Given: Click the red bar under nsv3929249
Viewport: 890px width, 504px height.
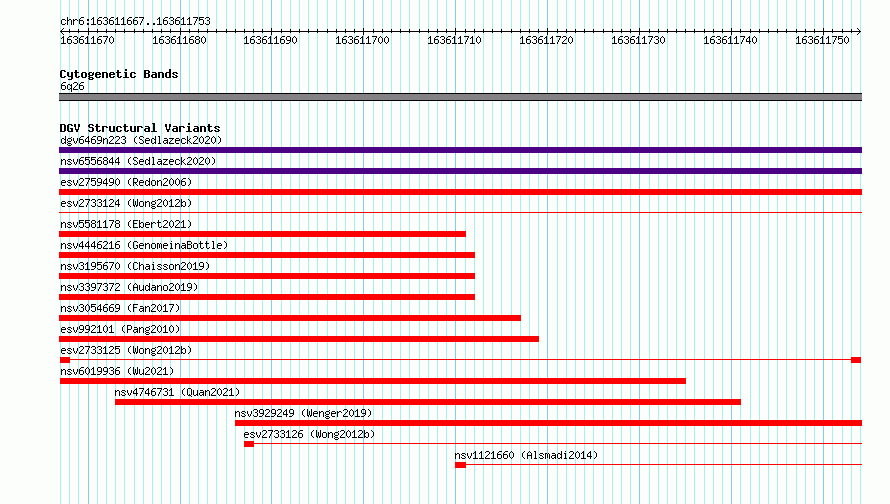Looking at the screenshot, I should coord(548,423).
